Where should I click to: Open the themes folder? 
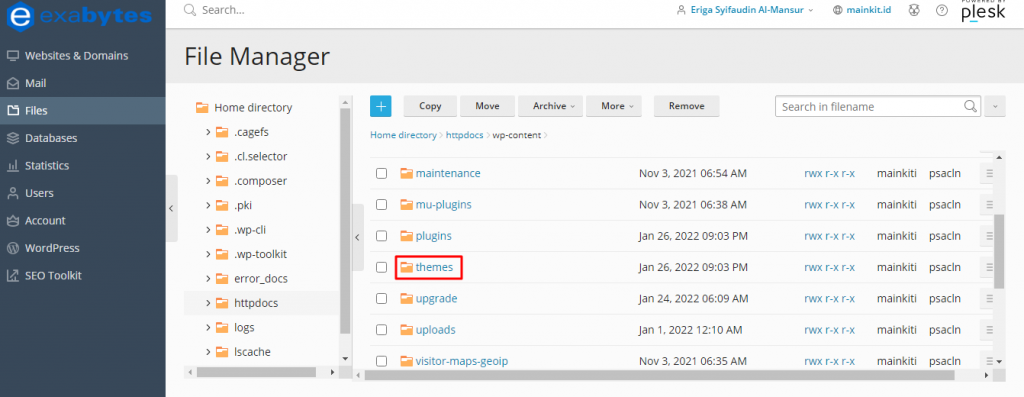coord(434,267)
